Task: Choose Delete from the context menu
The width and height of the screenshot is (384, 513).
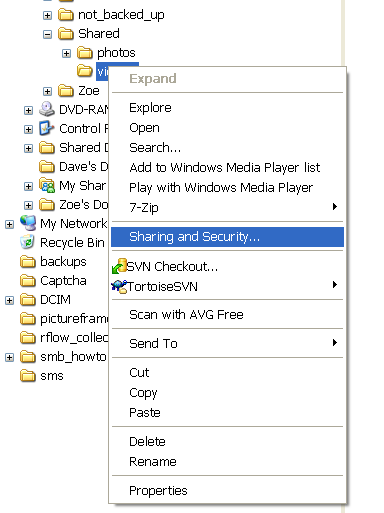Action: 227,441
